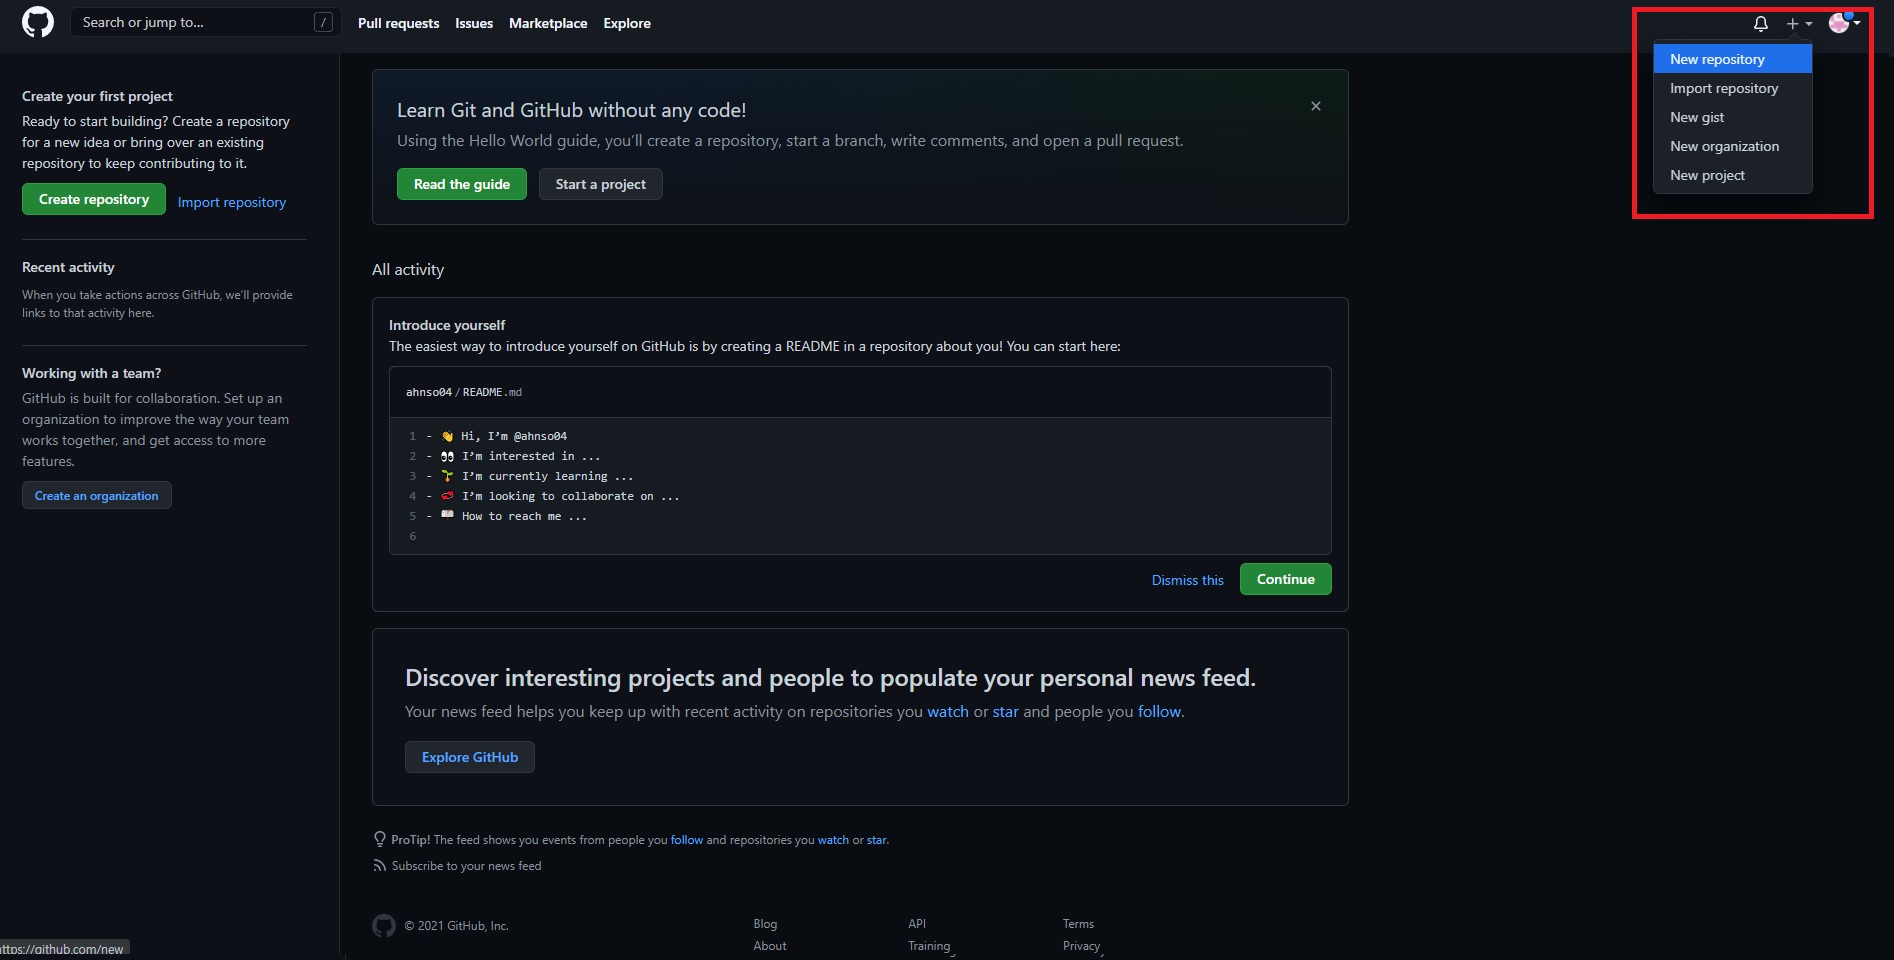The height and width of the screenshot is (960, 1894).
Task: Click the watch link in the ProTip
Action: pyautogui.click(x=833, y=840)
